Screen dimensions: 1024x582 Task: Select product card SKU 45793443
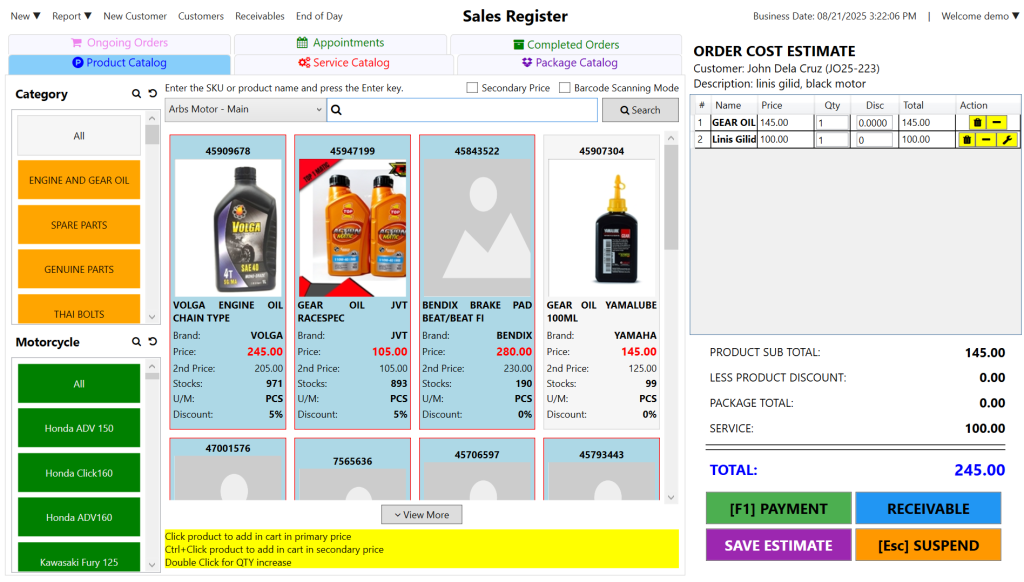coord(601,469)
